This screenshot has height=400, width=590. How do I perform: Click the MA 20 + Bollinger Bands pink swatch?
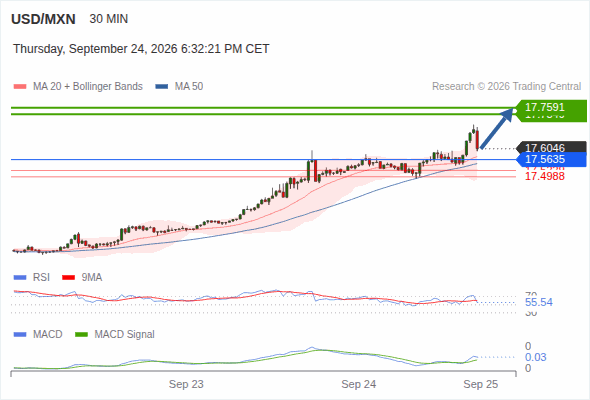pos(20,87)
